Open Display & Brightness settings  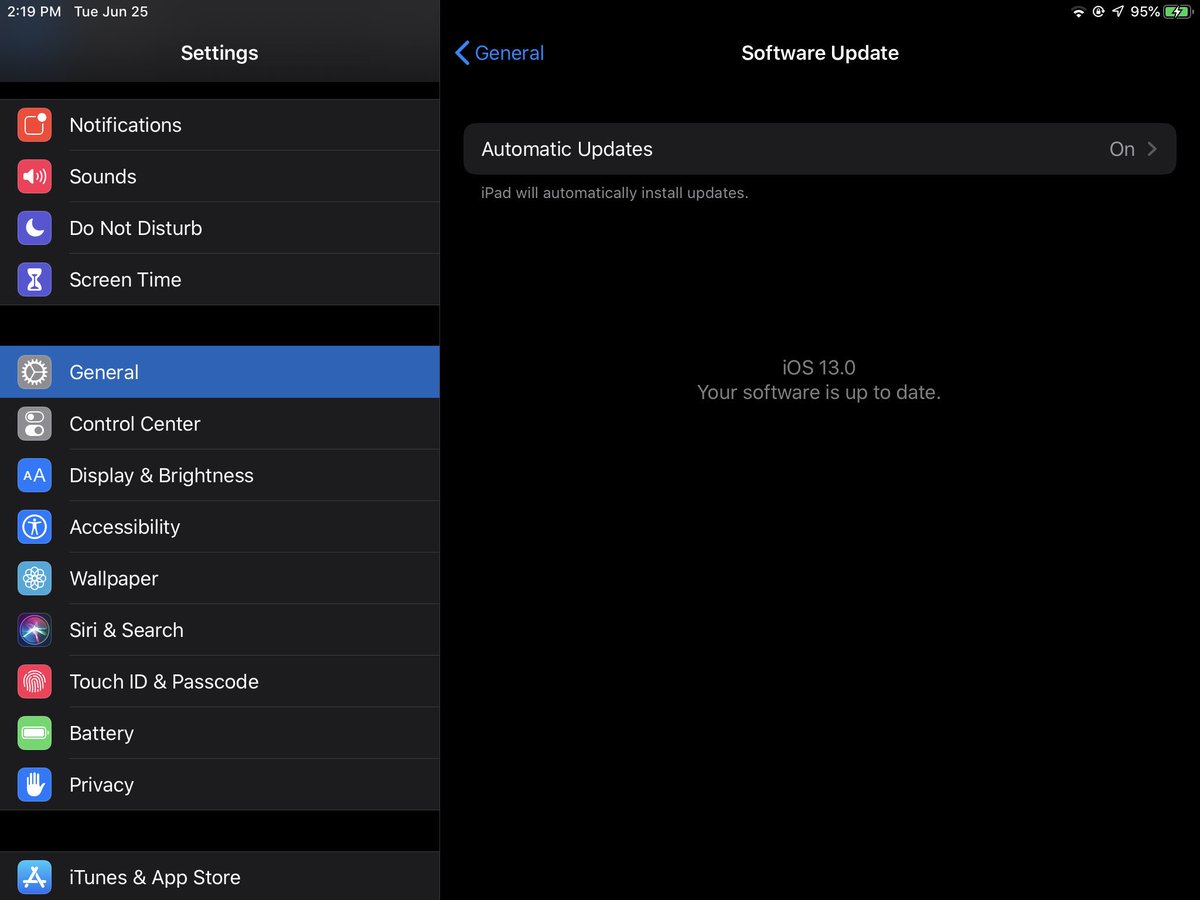(x=220, y=475)
